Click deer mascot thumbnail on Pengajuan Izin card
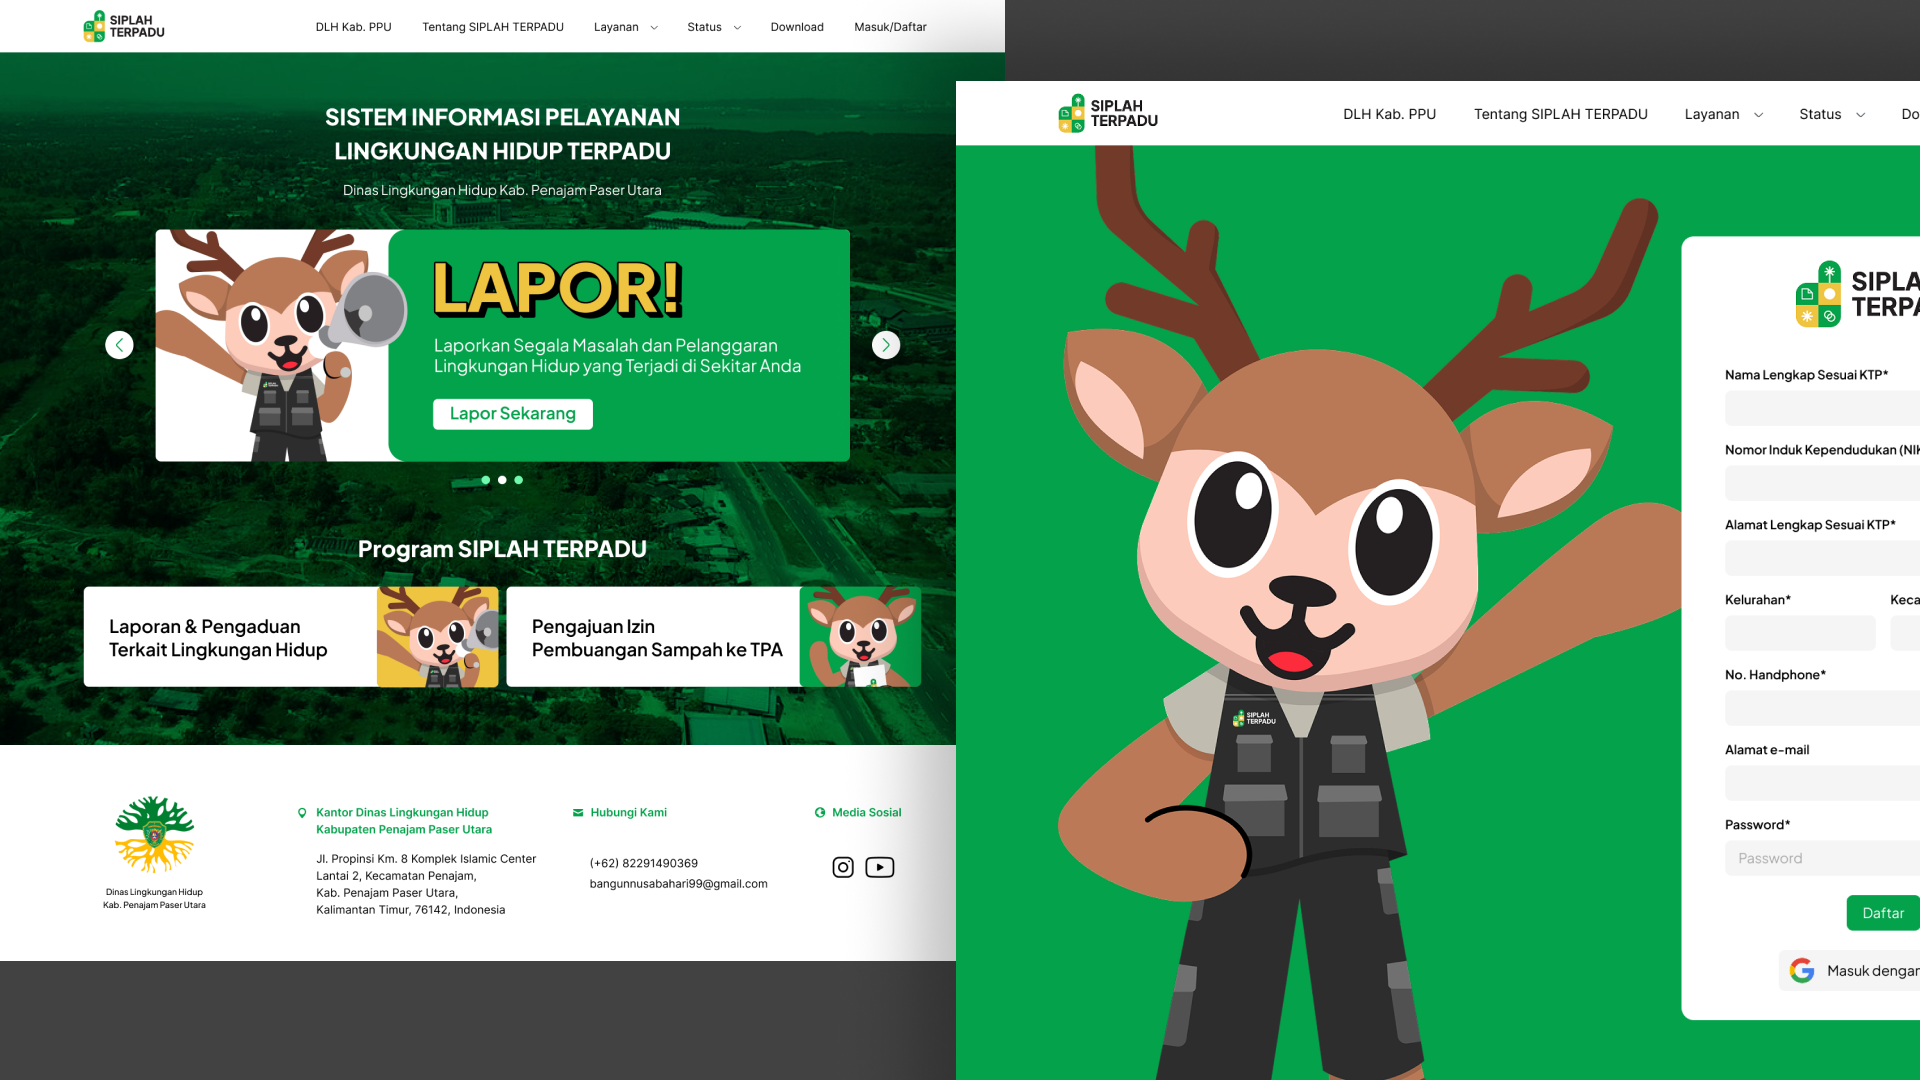Screen dimensions: 1920x1080 coord(861,637)
